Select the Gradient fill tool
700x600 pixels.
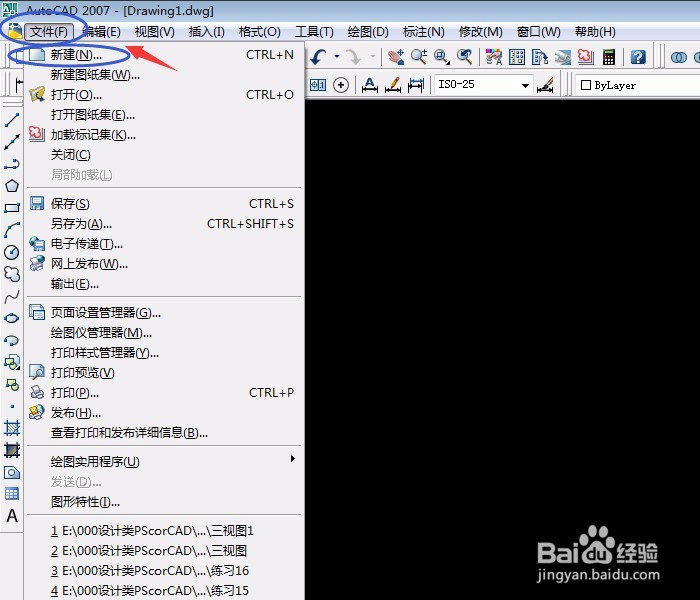(x=12, y=450)
